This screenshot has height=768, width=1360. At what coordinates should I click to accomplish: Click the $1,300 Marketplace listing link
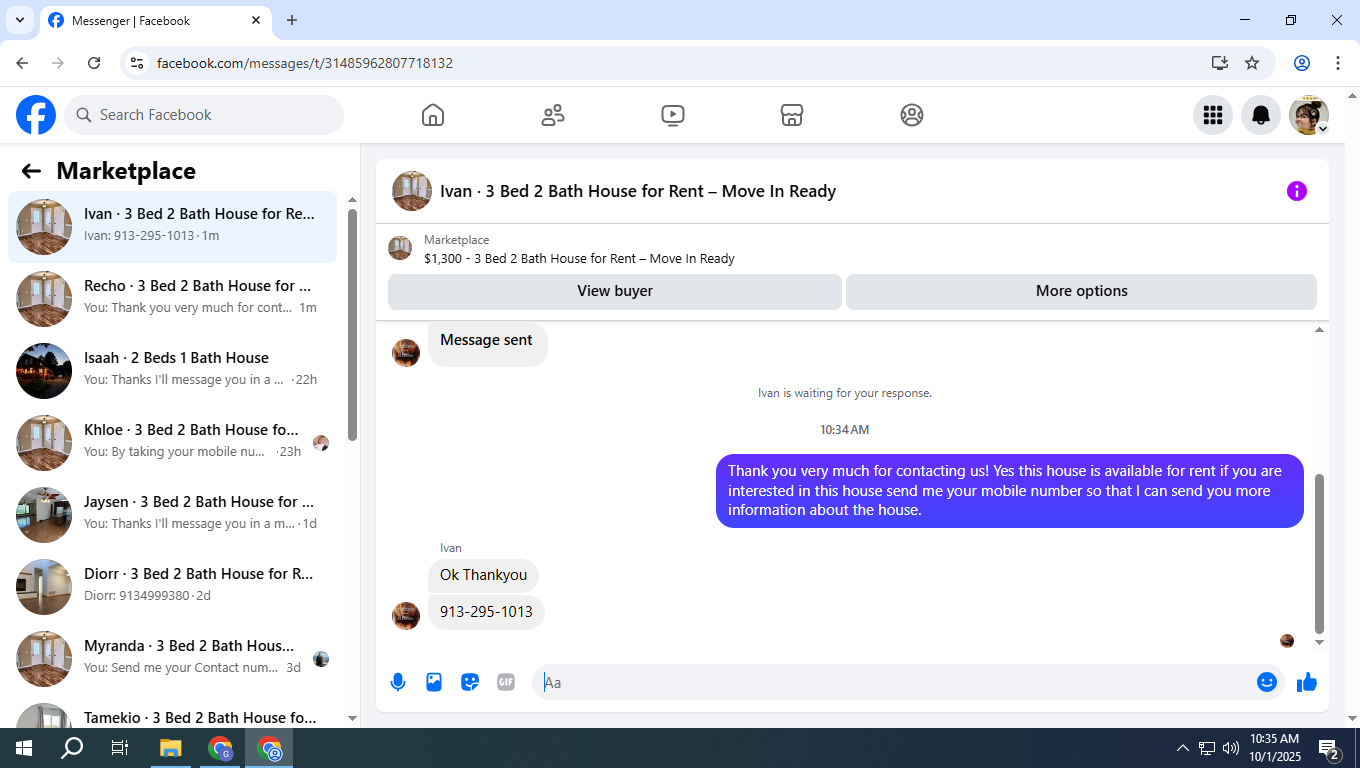[x=579, y=258]
